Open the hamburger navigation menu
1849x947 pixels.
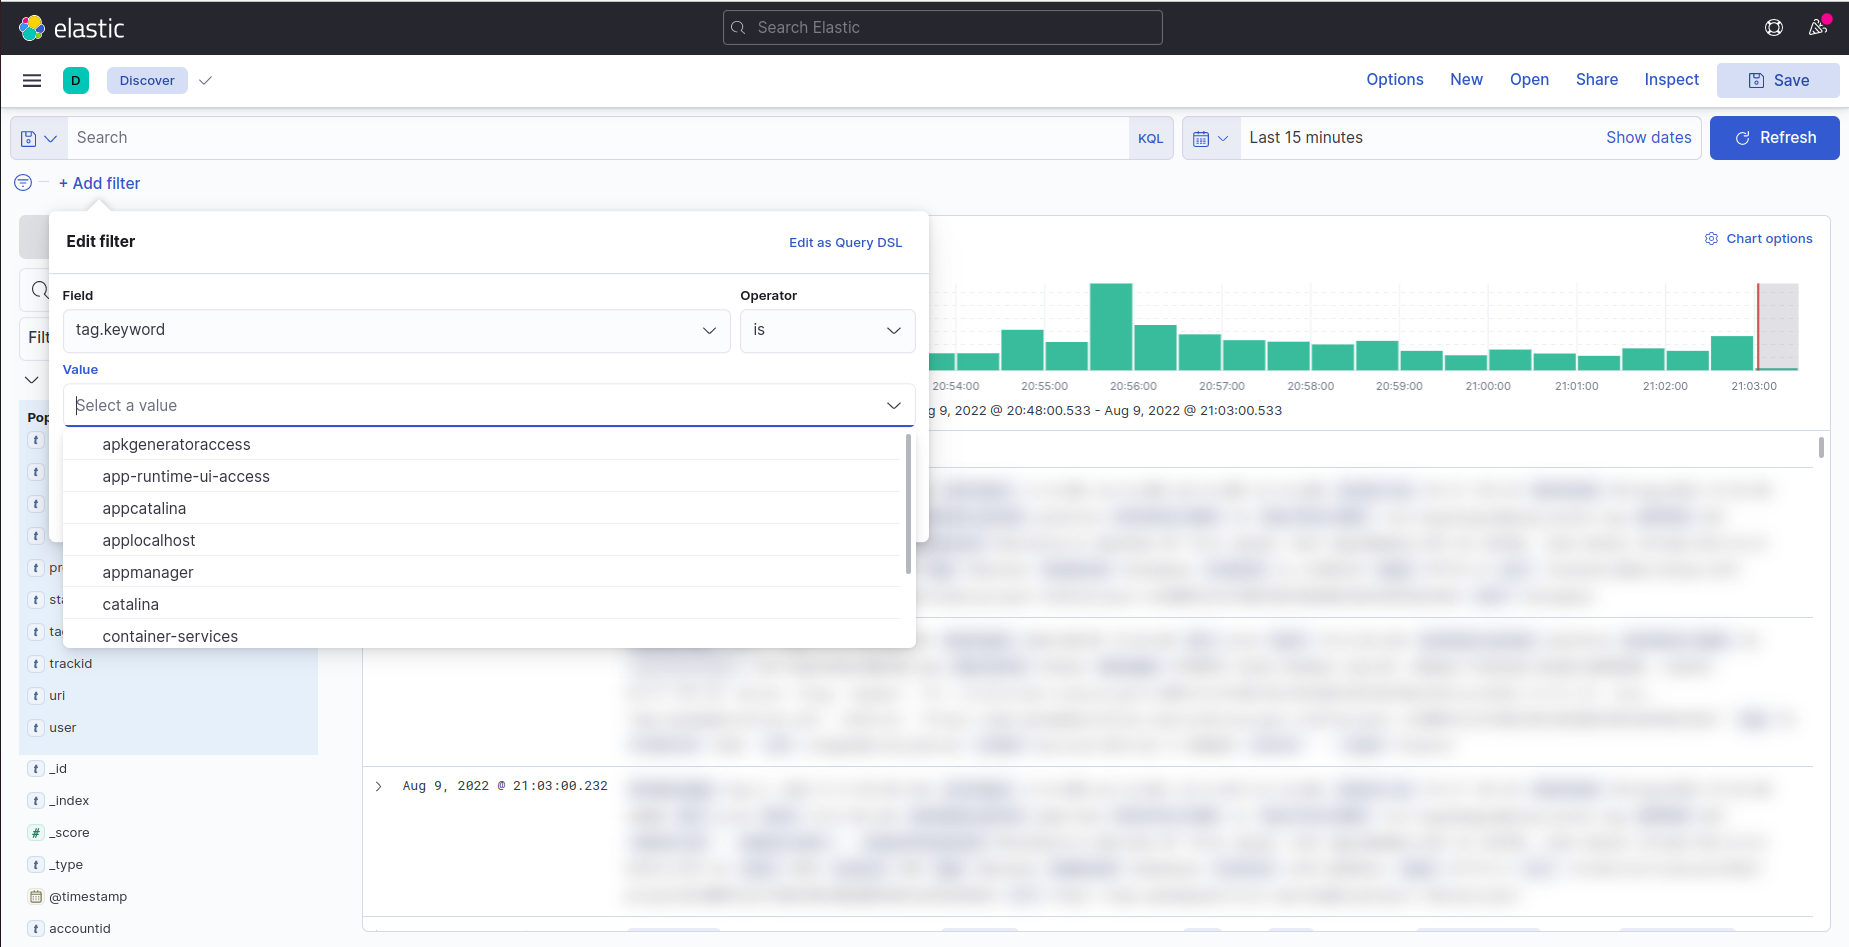(x=32, y=81)
